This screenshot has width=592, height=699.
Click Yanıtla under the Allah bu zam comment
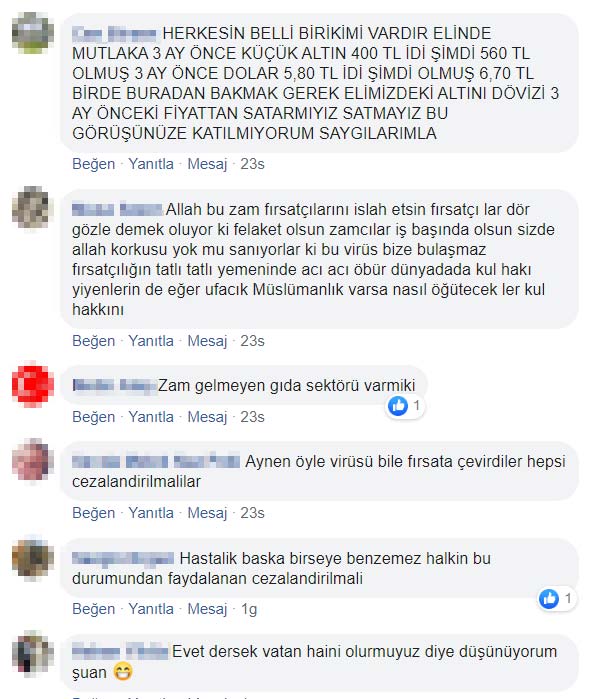[151, 341]
